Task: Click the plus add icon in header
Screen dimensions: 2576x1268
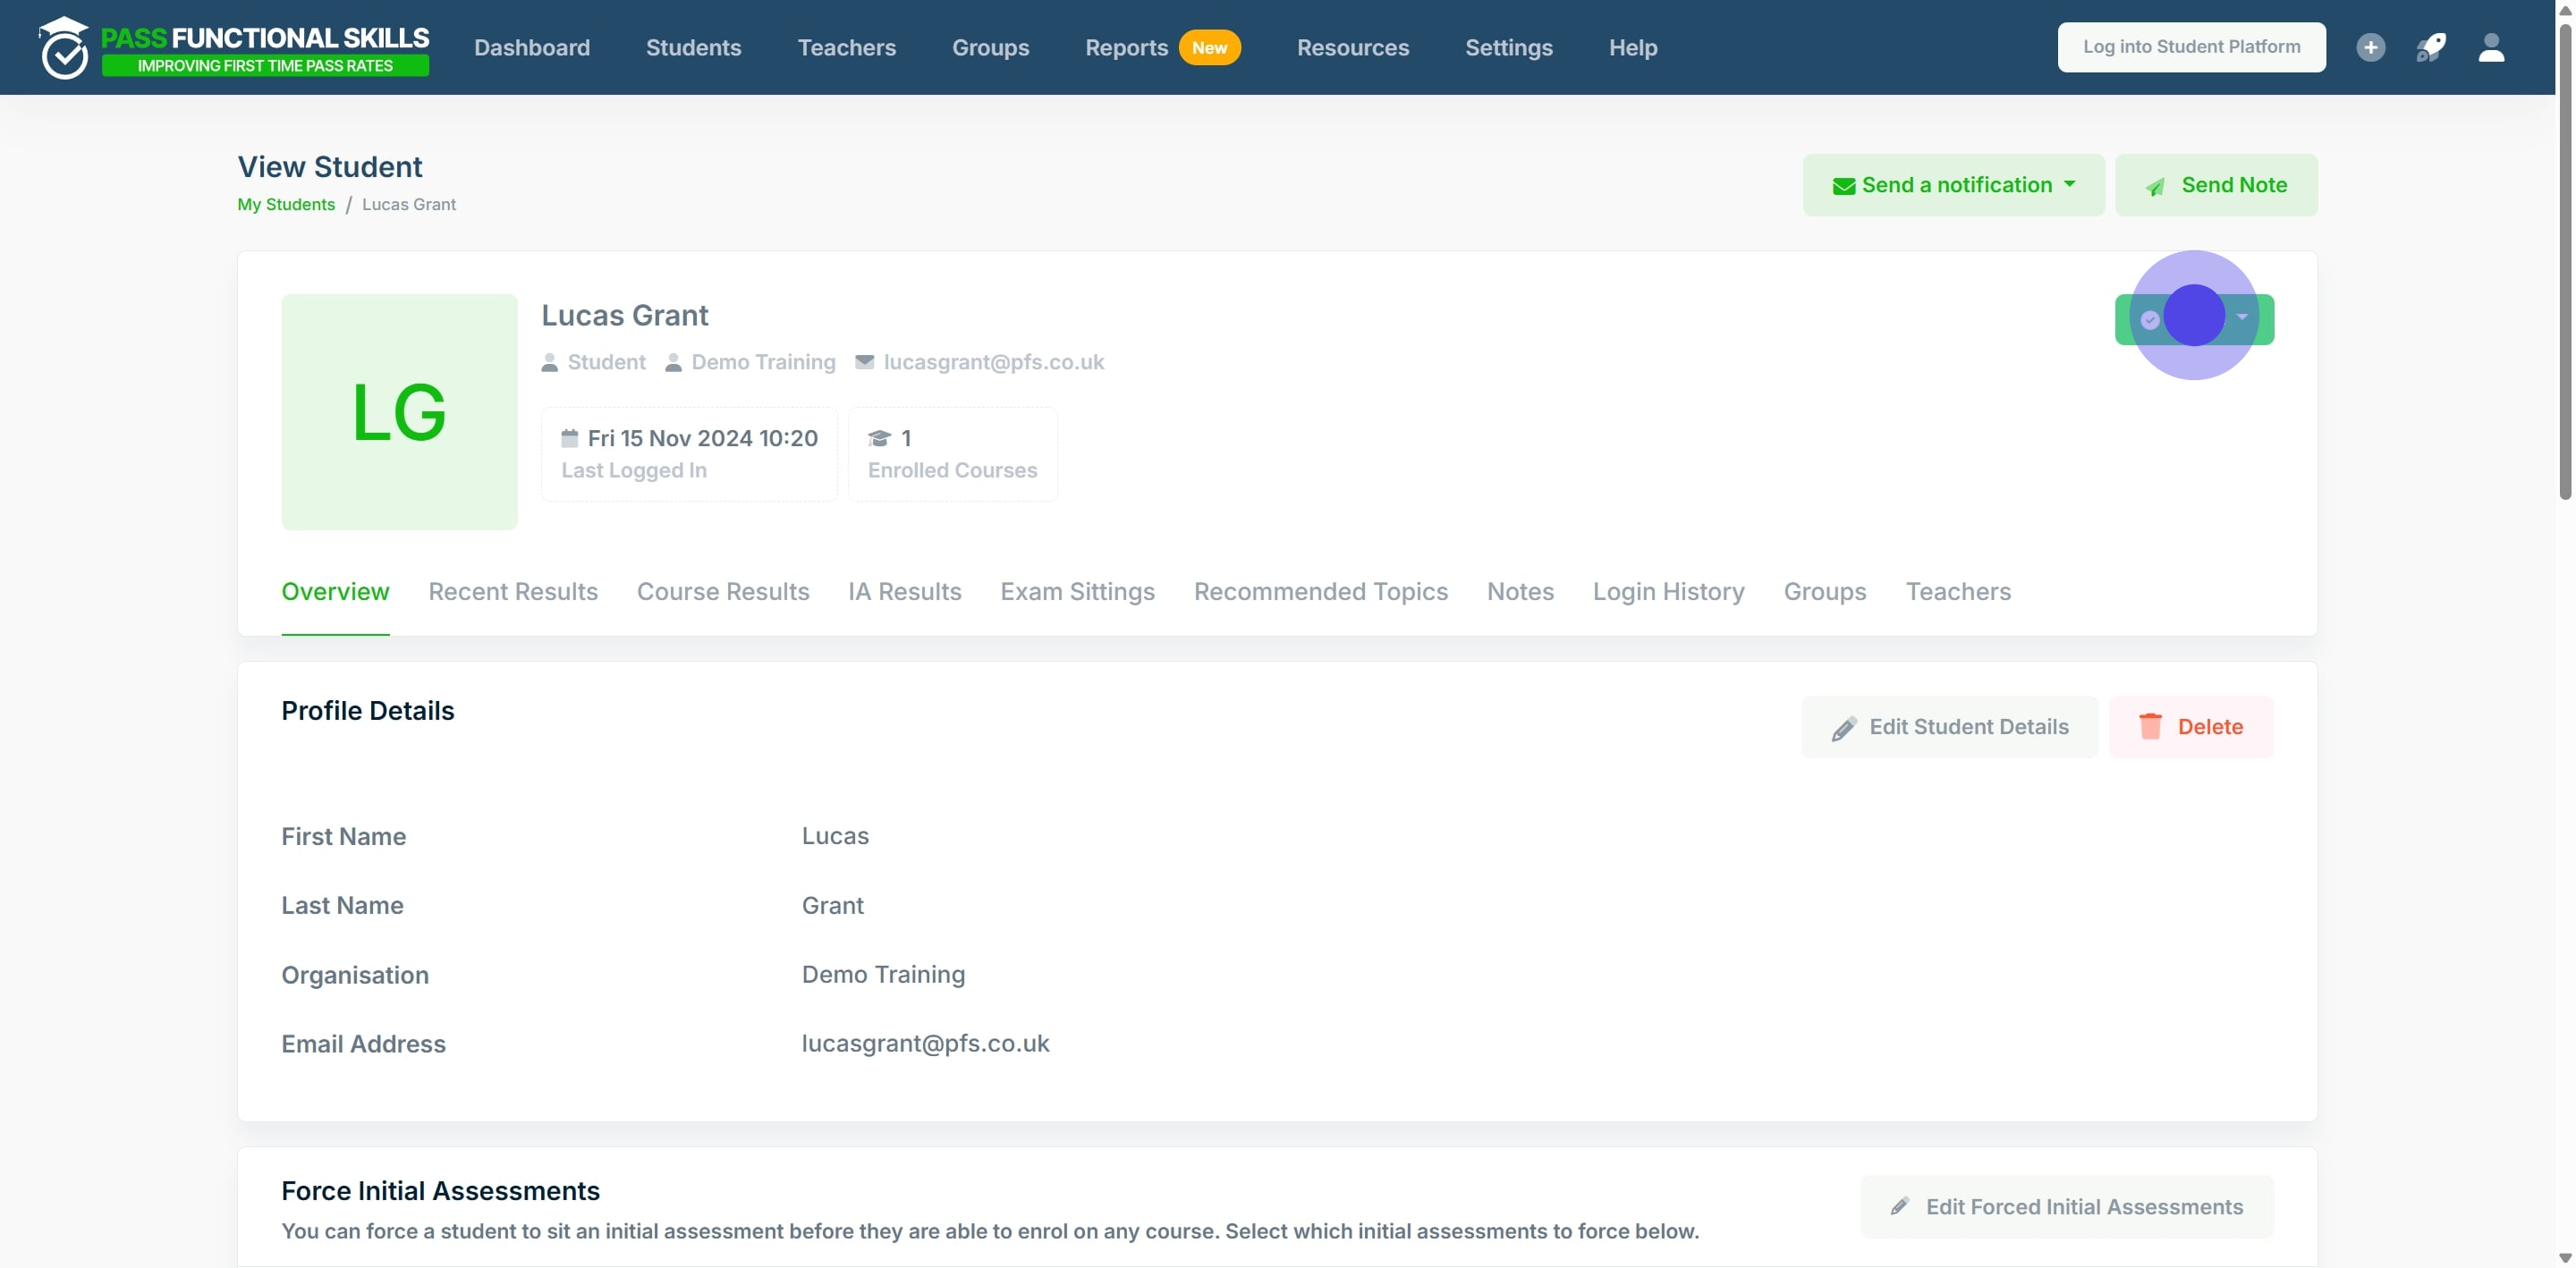Action: coord(2370,47)
